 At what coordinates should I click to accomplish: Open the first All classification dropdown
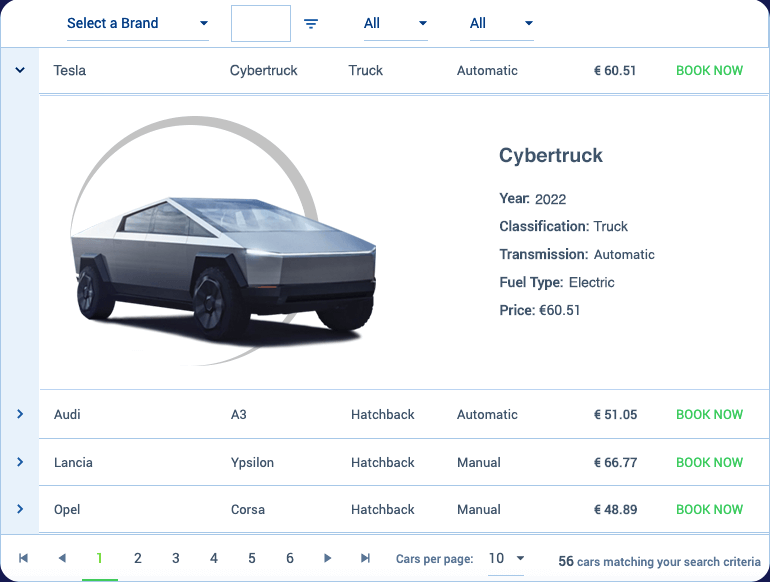pyautogui.click(x=395, y=24)
